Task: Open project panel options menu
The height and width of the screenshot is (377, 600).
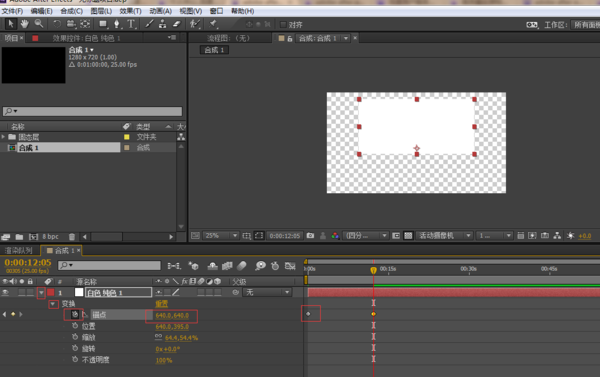Action: [x=172, y=38]
